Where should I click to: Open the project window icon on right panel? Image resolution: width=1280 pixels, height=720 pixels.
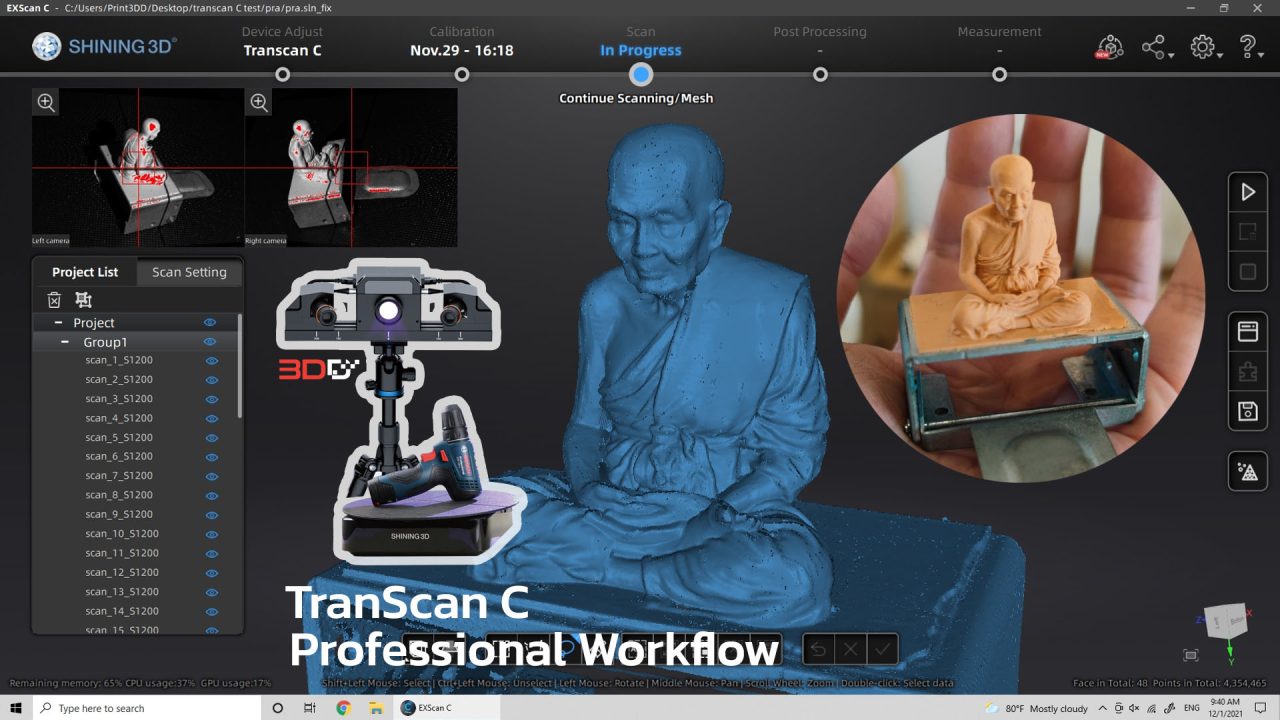(x=1247, y=331)
